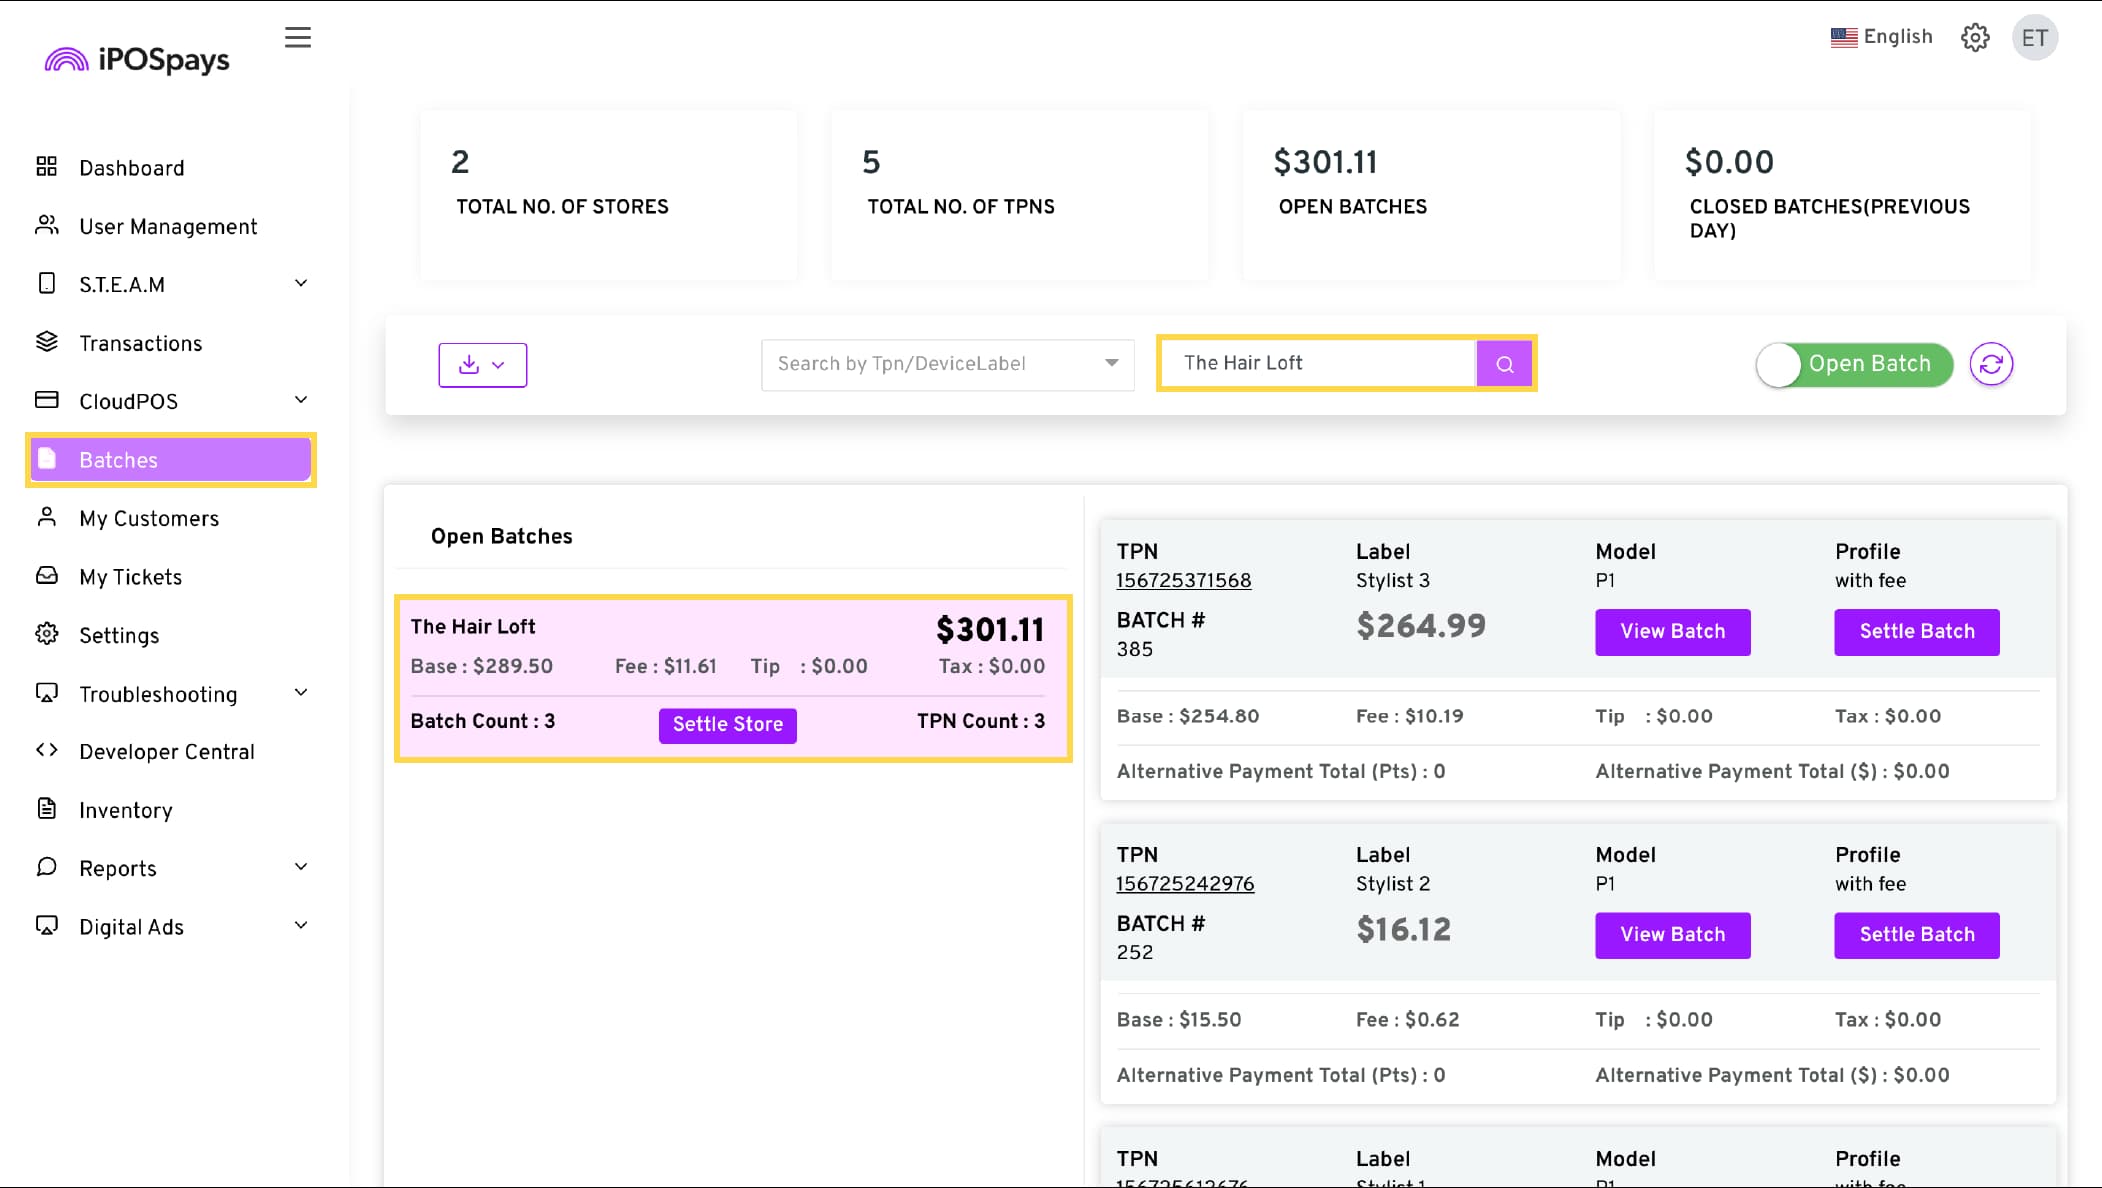
Task: Click the Settle Store button
Action: click(x=727, y=724)
